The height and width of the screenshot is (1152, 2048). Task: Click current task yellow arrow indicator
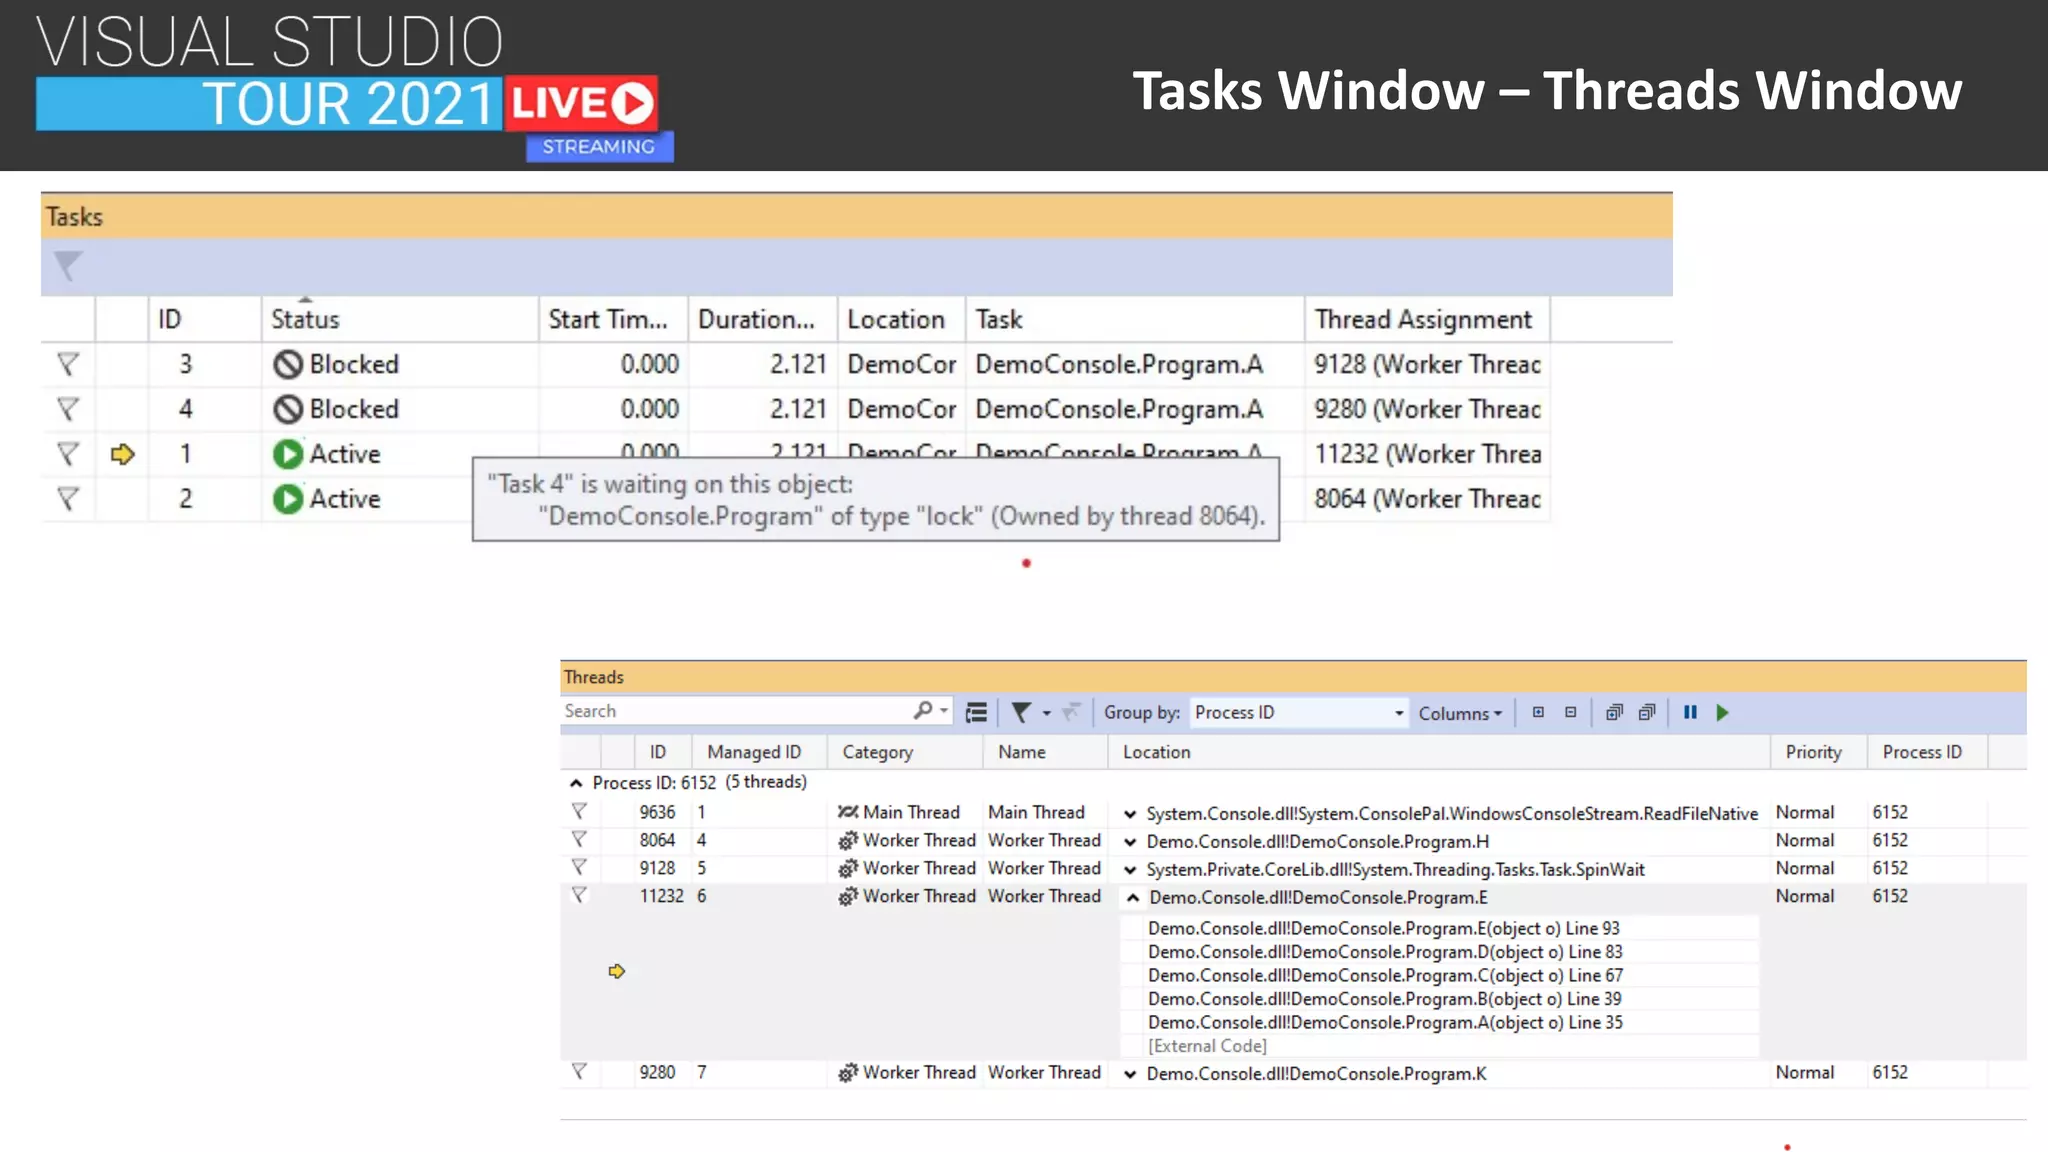(122, 454)
